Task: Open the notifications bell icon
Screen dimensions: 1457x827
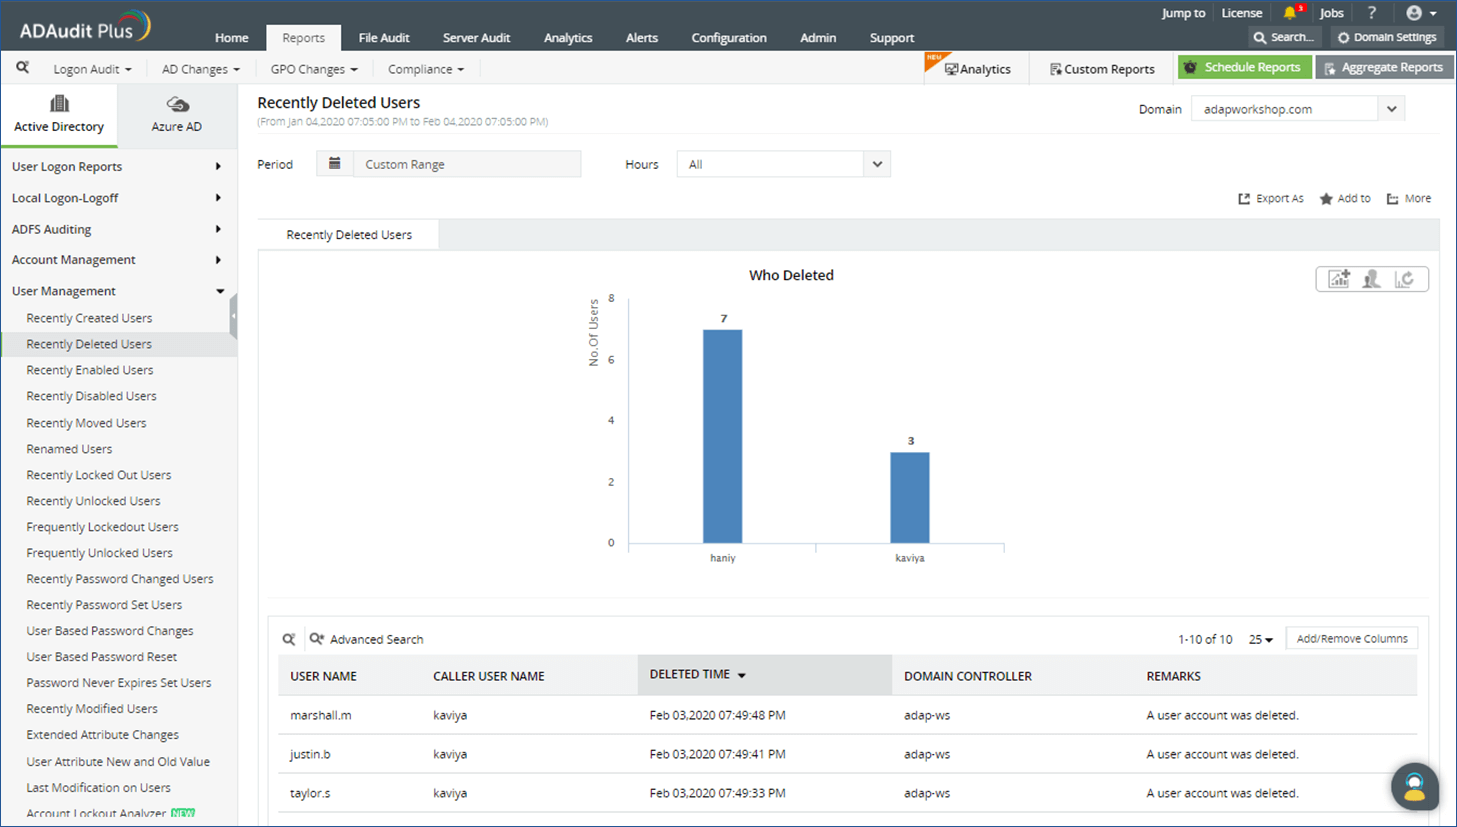Action: coord(1290,13)
